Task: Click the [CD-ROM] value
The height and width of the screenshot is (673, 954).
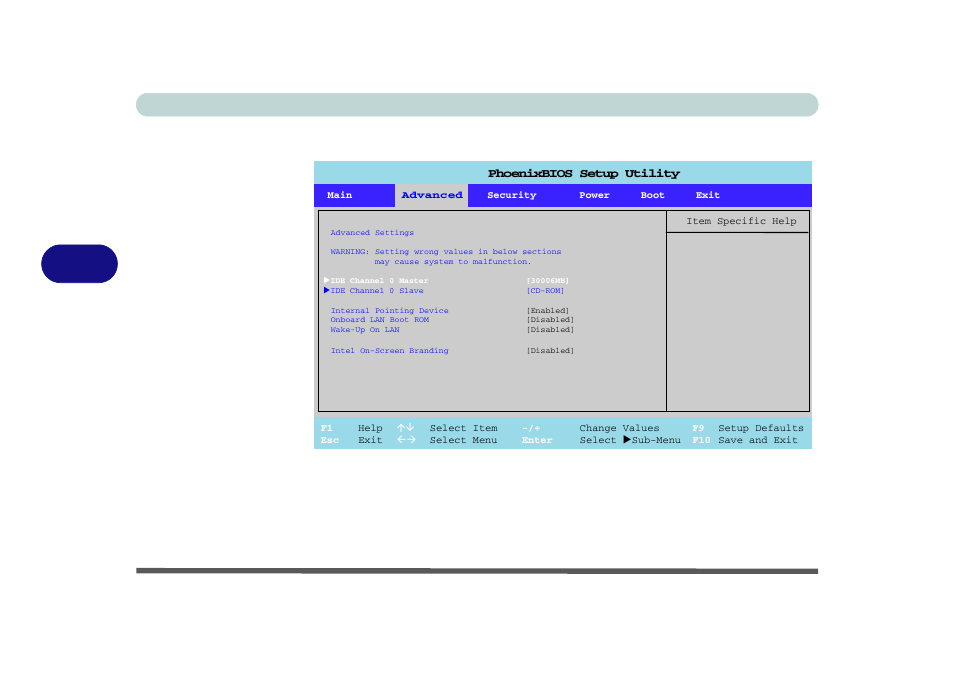Action: pyautogui.click(x=545, y=291)
